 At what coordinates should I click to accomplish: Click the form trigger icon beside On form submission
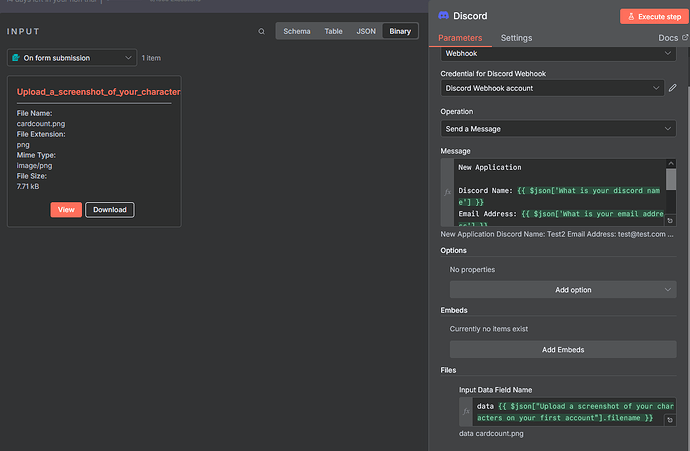pyautogui.click(x=16, y=58)
